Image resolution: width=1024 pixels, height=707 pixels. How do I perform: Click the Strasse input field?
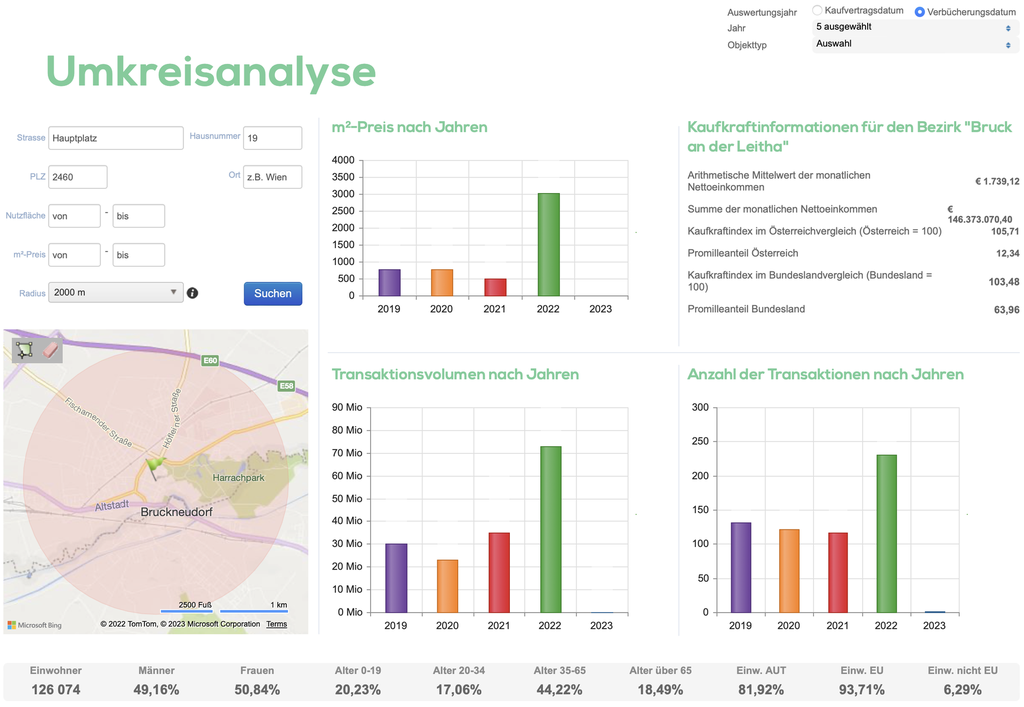coord(115,138)
